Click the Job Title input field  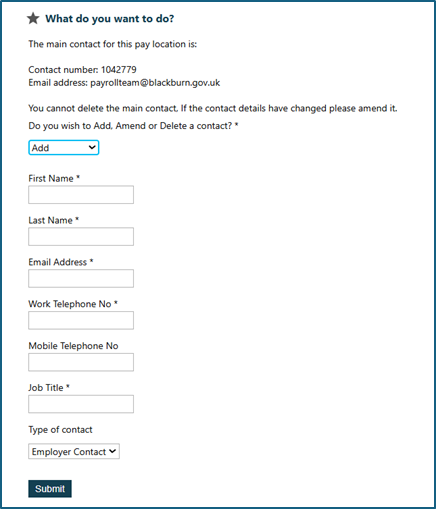[x=81, y=404]
